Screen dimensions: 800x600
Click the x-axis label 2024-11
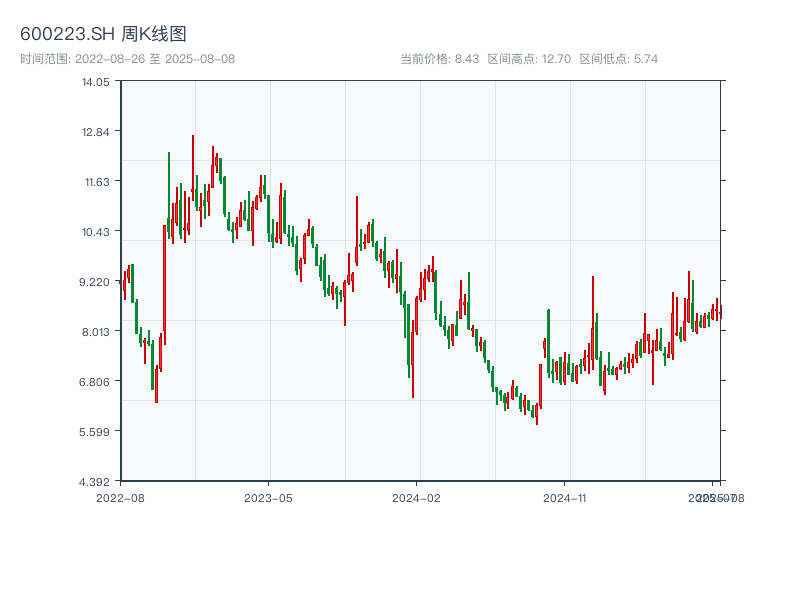tap(564, 498)
